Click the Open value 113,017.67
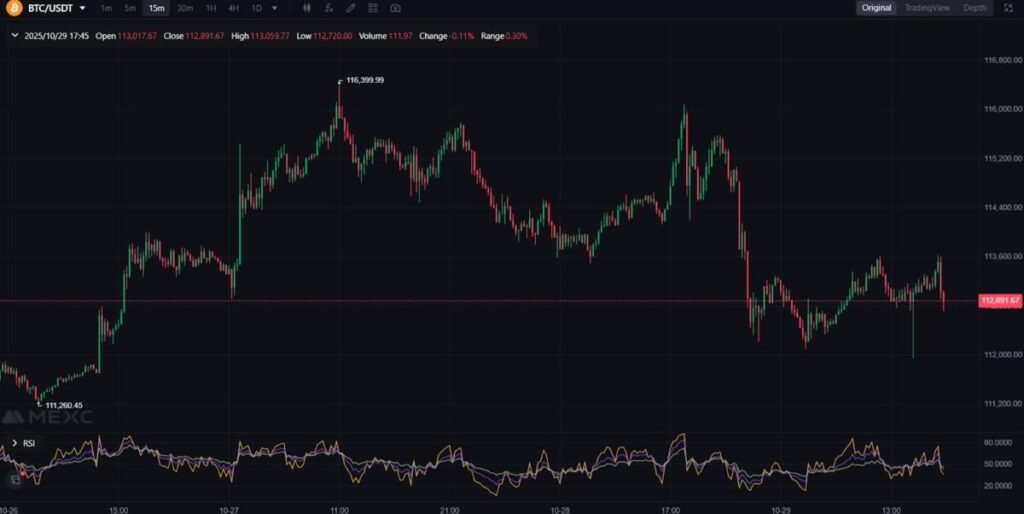The height and width of the screenshot is (514, 1024). coord(137,36)
